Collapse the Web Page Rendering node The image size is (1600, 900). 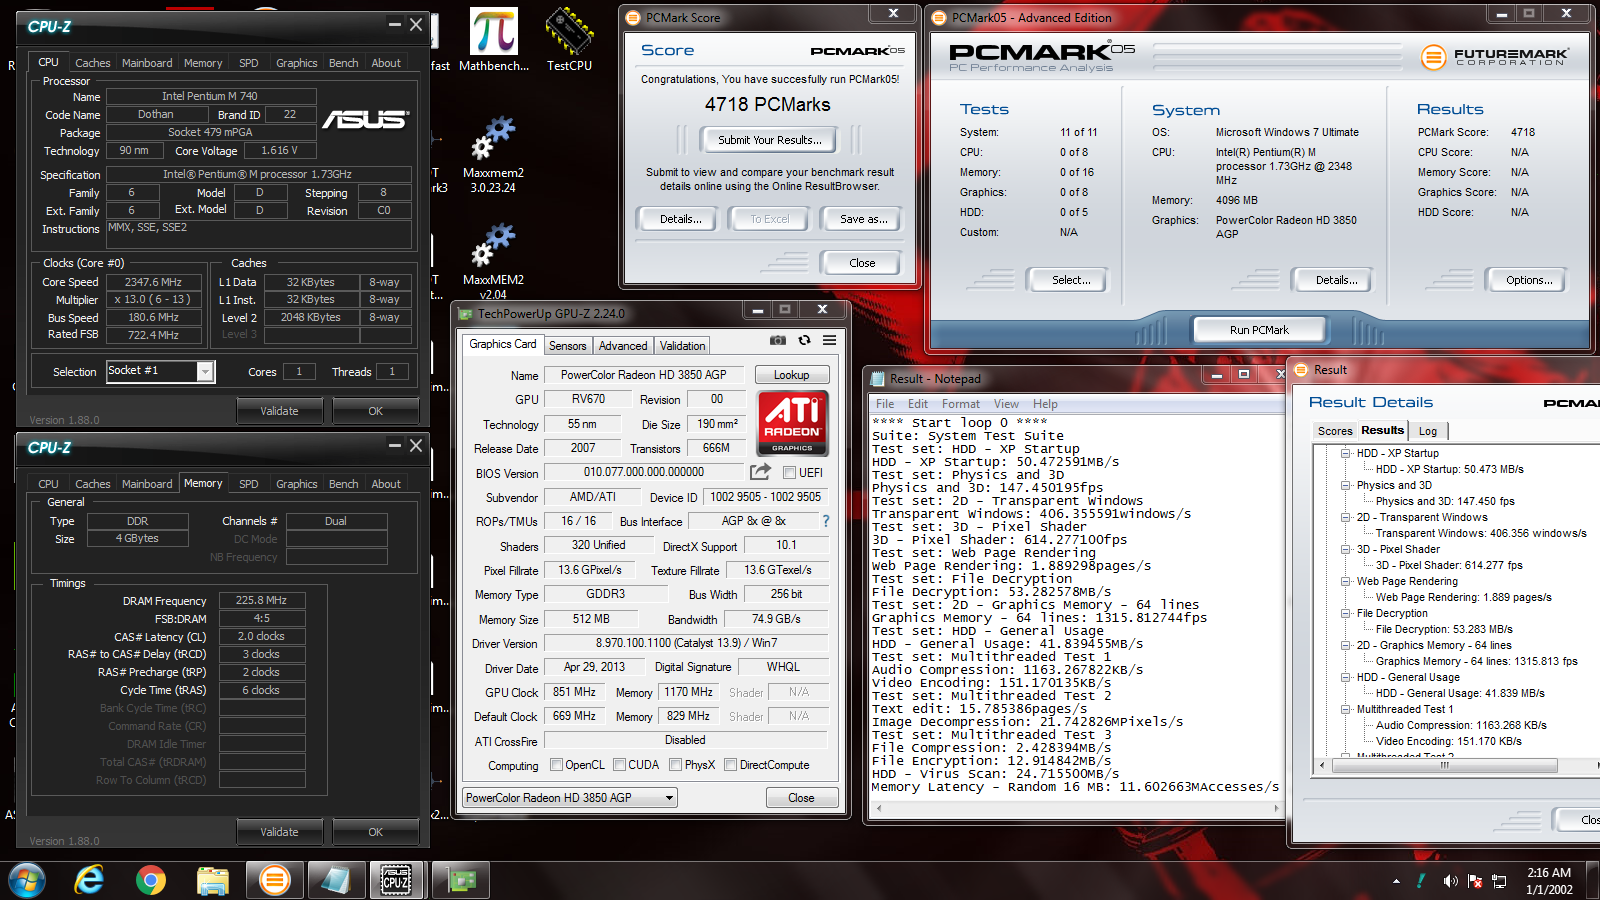pyautogui.click(x=1346, y=581)
